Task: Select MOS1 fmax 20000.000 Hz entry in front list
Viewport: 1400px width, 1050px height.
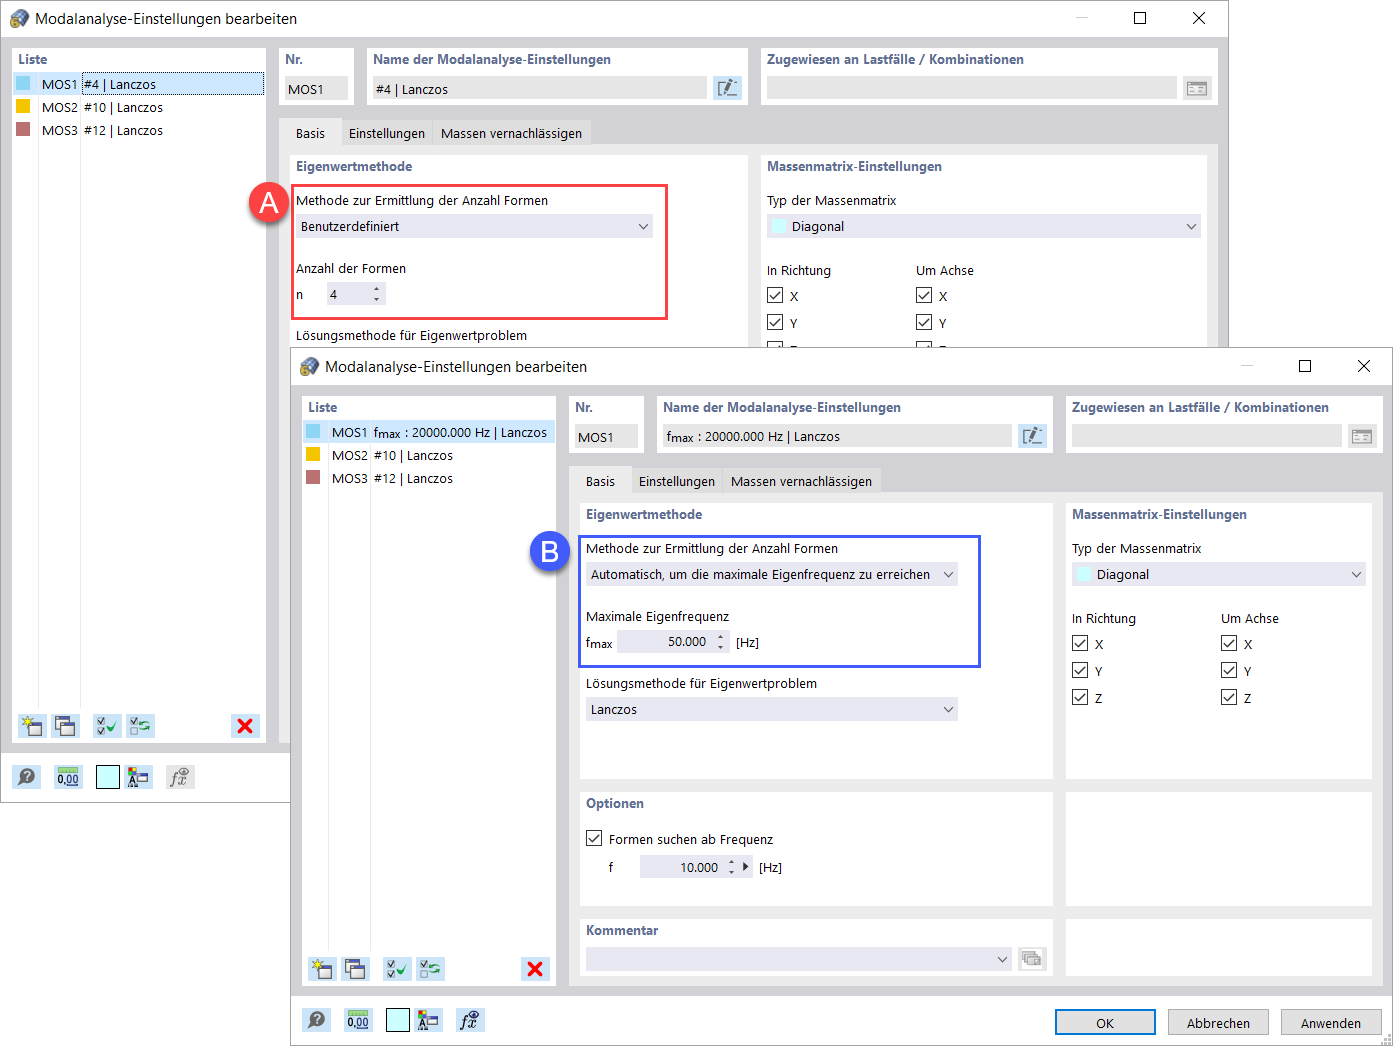Action: click(429, 432)
